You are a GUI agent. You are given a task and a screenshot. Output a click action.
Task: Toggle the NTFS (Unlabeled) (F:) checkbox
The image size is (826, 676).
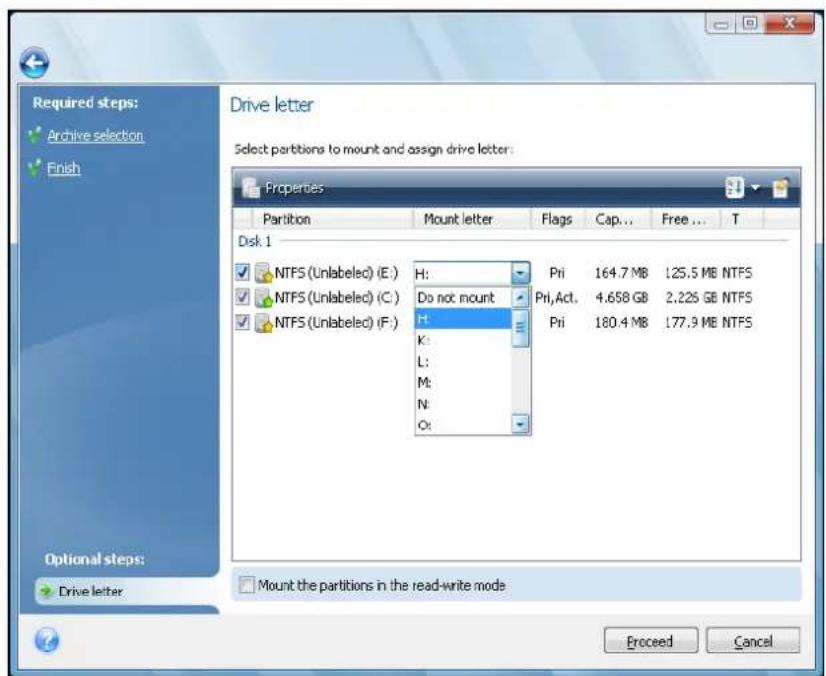(x=242, y=322)
